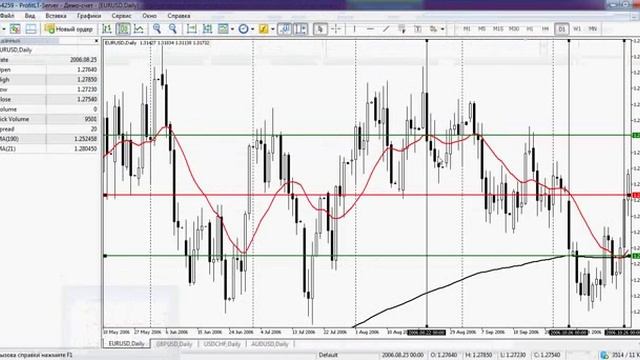Click connection status icon in status bar
The height and width of the screenshot is (360, 640).
(x=605, y=355)
